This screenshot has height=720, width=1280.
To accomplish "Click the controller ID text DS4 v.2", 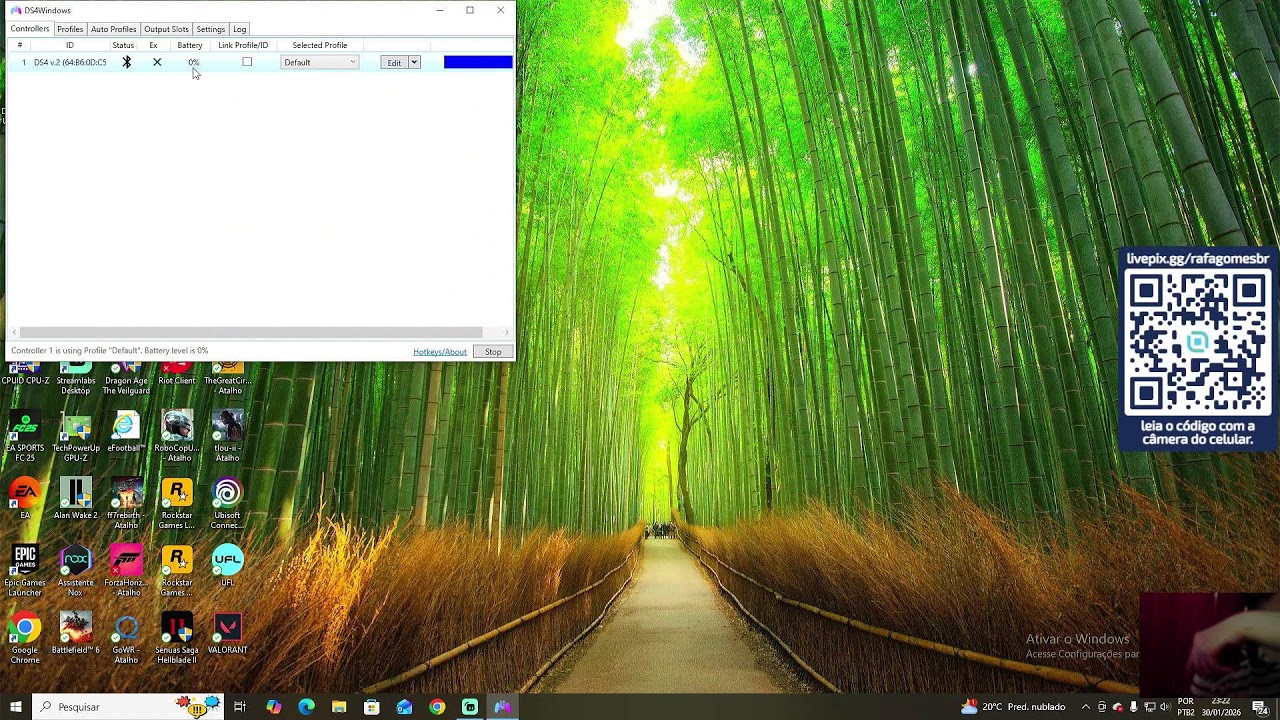I will [70, 62].
